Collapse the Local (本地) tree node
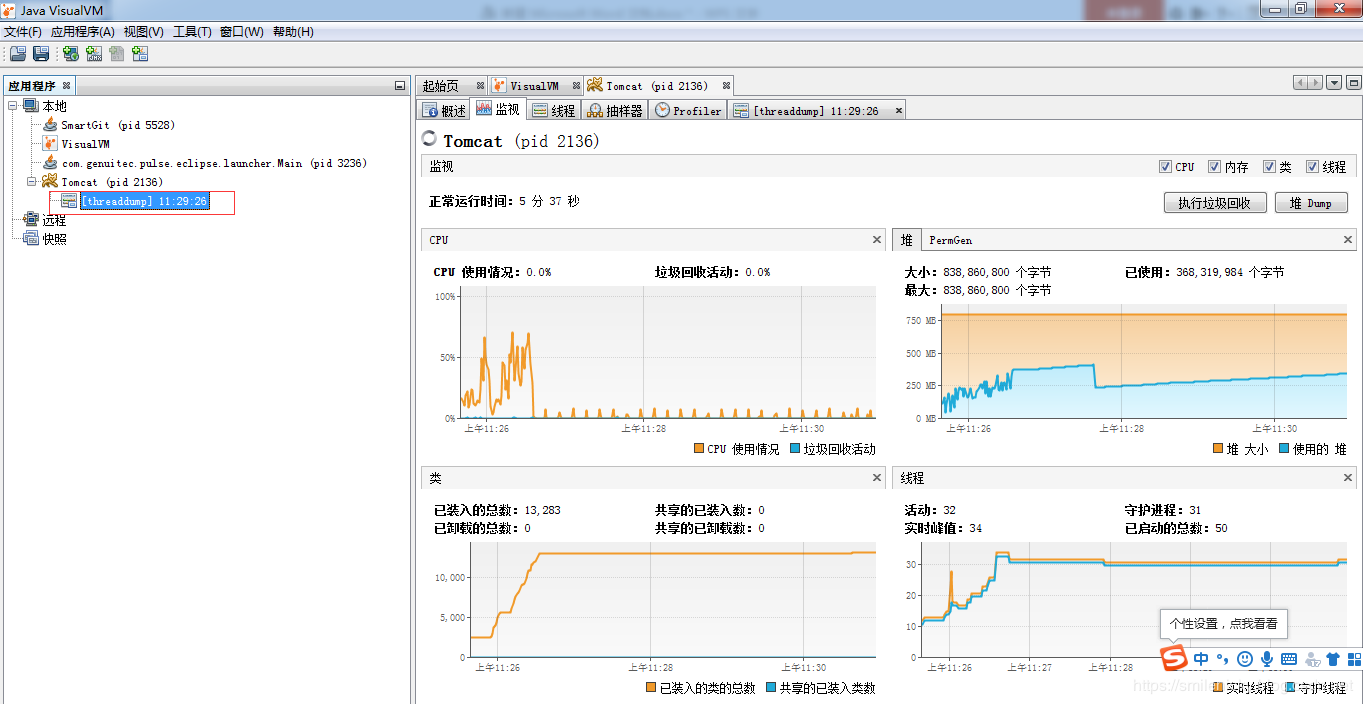 [x=13, y=106]
